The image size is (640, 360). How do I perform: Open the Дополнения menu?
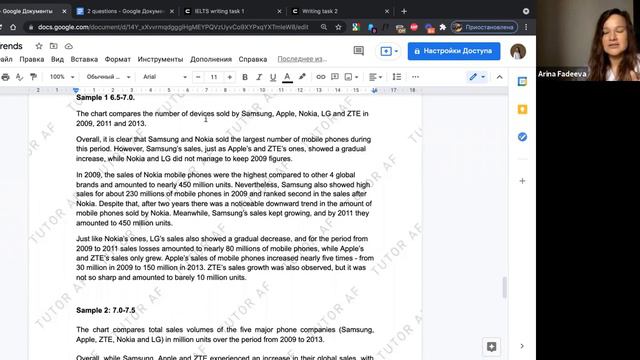(x=211, y=59)
